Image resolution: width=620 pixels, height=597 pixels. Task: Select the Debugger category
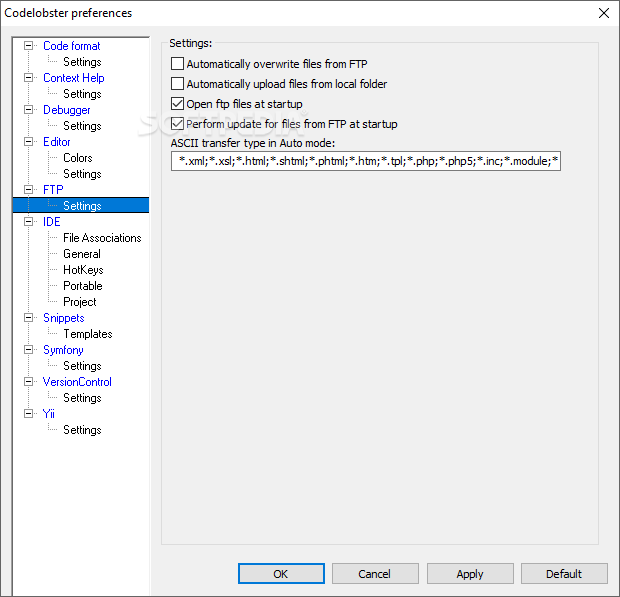(66, 110)
